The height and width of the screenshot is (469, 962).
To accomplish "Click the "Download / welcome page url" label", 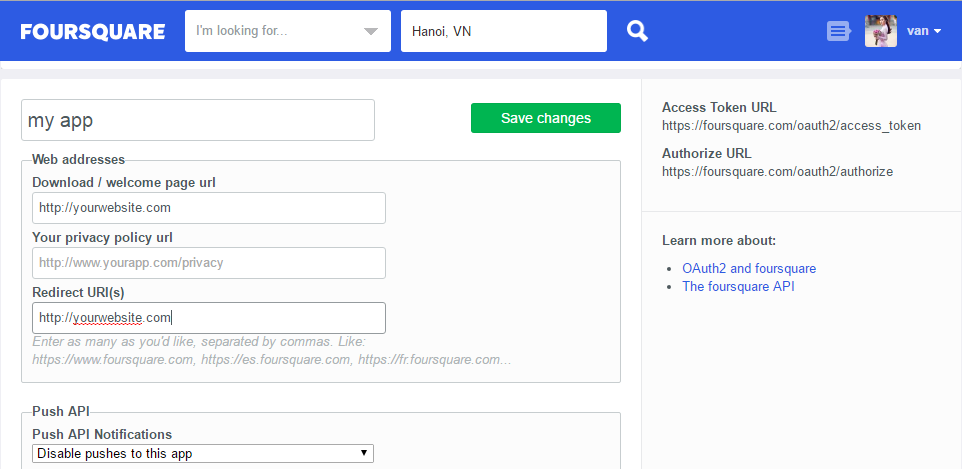I will coord(124,182).
